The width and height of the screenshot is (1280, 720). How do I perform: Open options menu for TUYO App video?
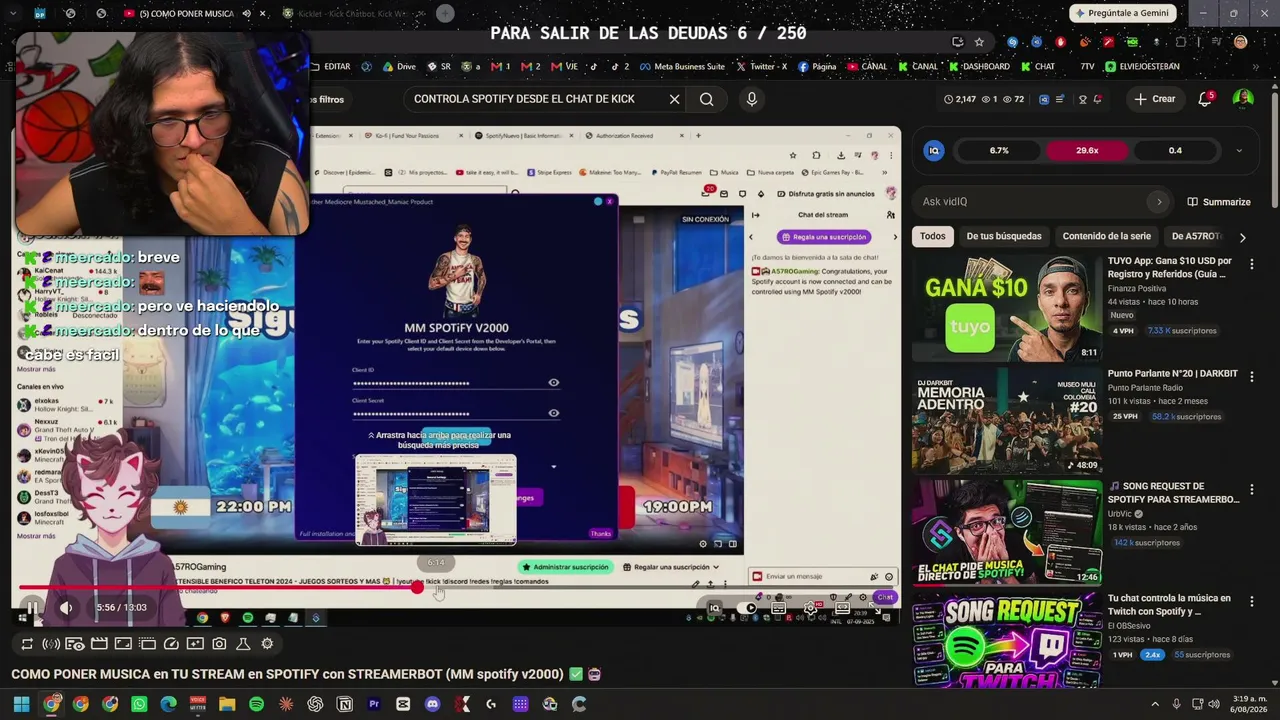click(x=1251, y=264)
